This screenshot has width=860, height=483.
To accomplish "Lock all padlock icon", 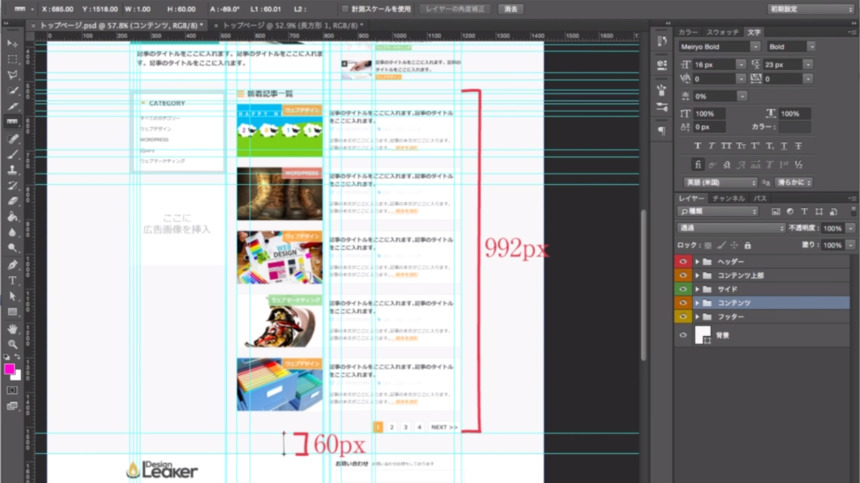I will (748, 246).
